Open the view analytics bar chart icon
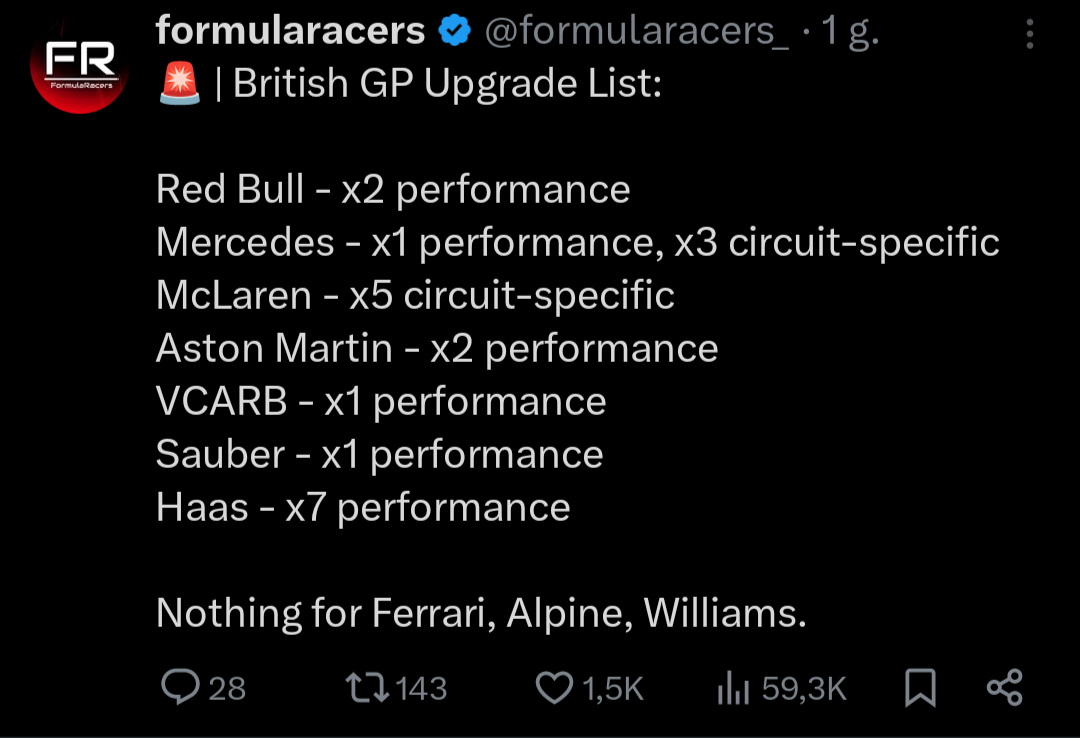1080x738 pixels. coord(734,688)
